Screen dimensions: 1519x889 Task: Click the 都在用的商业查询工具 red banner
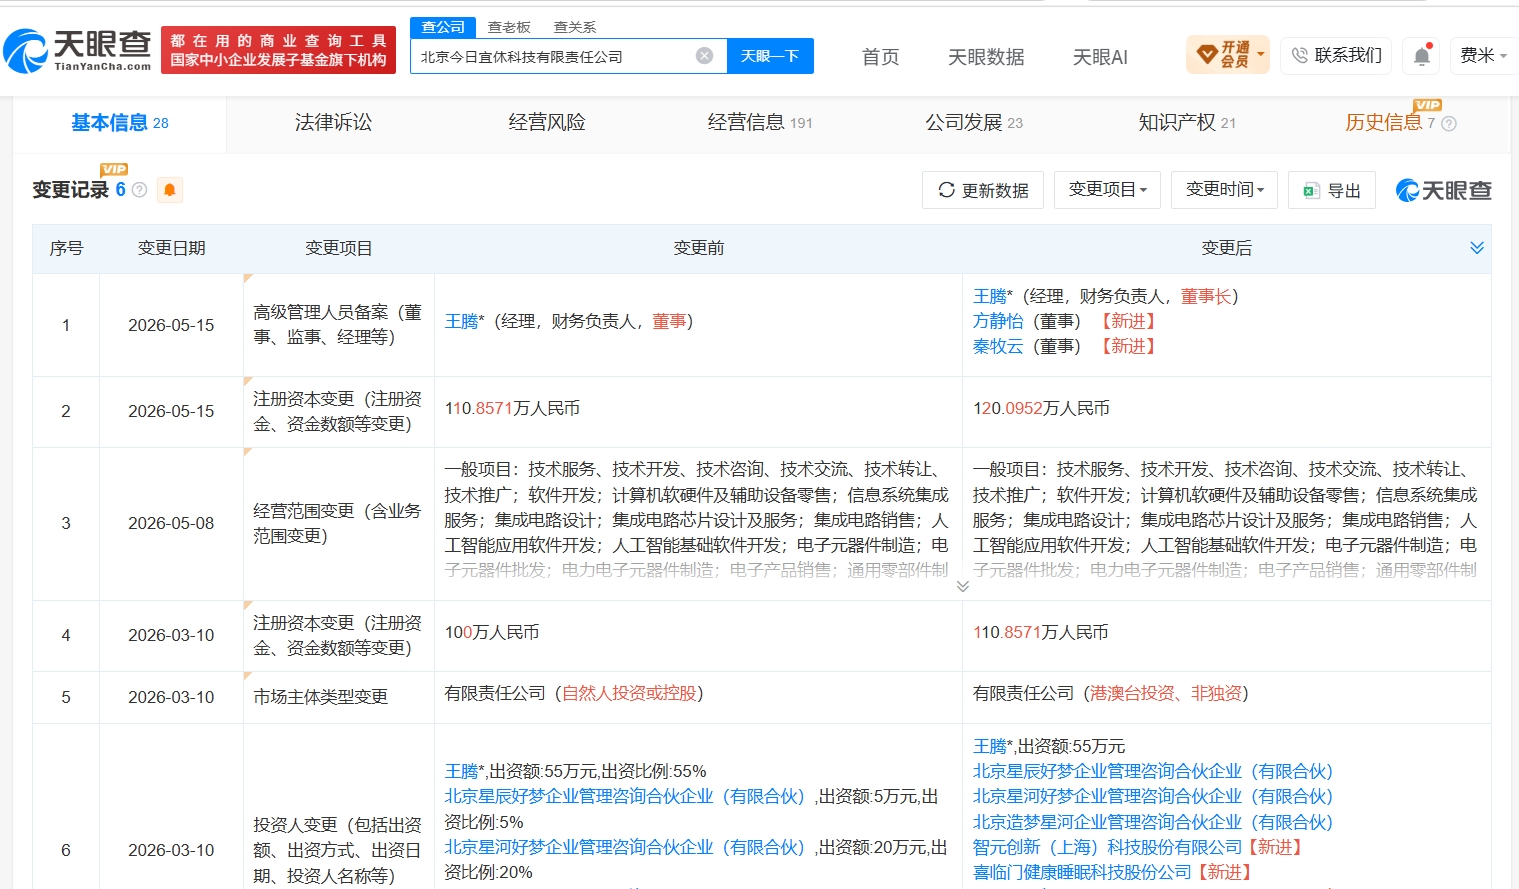point(278,50)
